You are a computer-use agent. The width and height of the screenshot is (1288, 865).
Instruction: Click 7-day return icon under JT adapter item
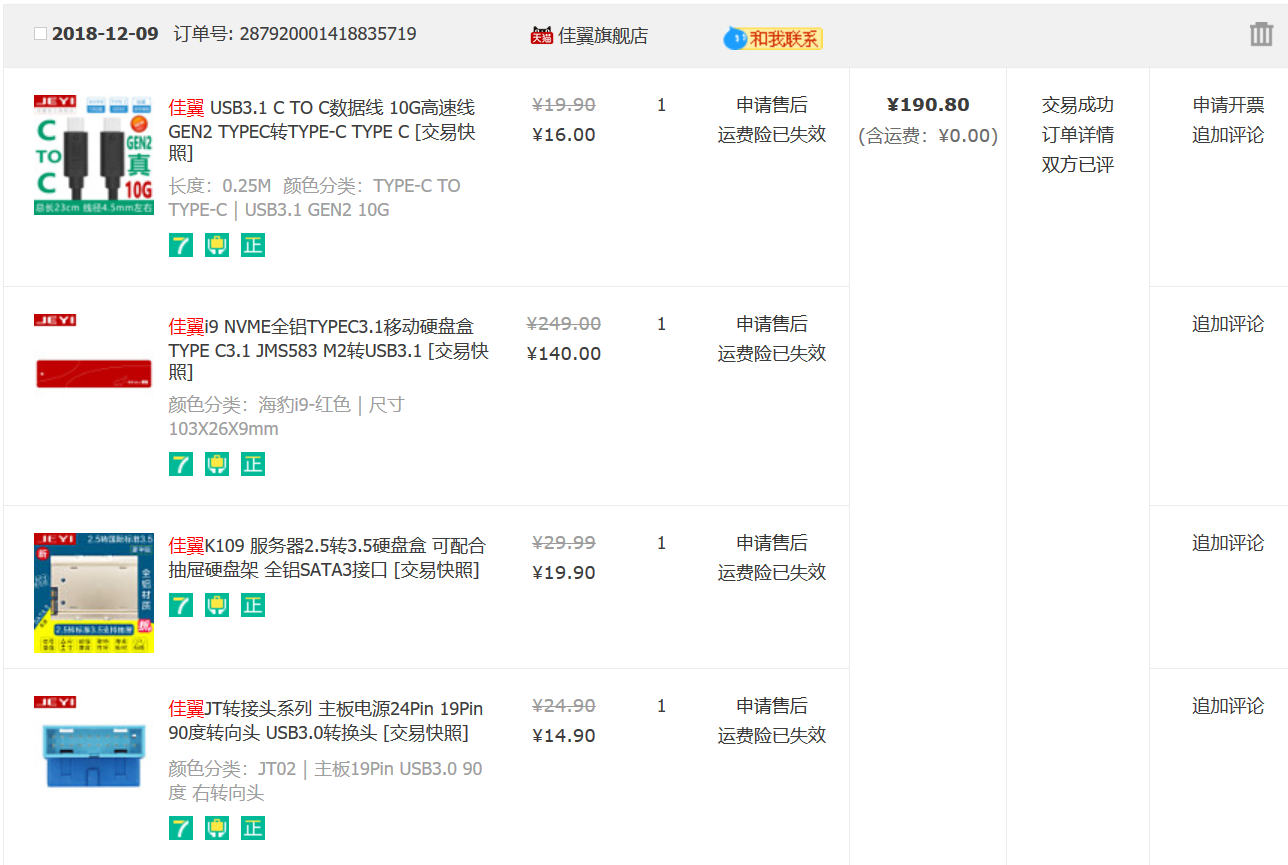(181, 828)
